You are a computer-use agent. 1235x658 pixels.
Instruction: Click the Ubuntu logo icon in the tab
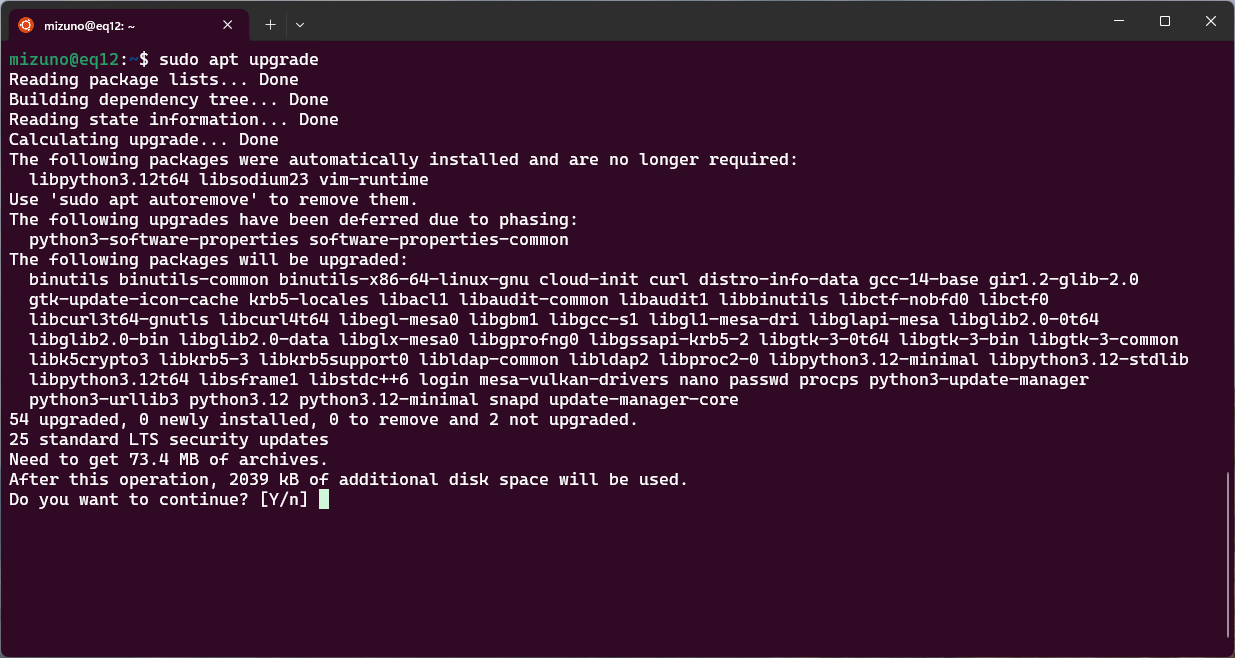pyautogui.click(x=26, y=25)
